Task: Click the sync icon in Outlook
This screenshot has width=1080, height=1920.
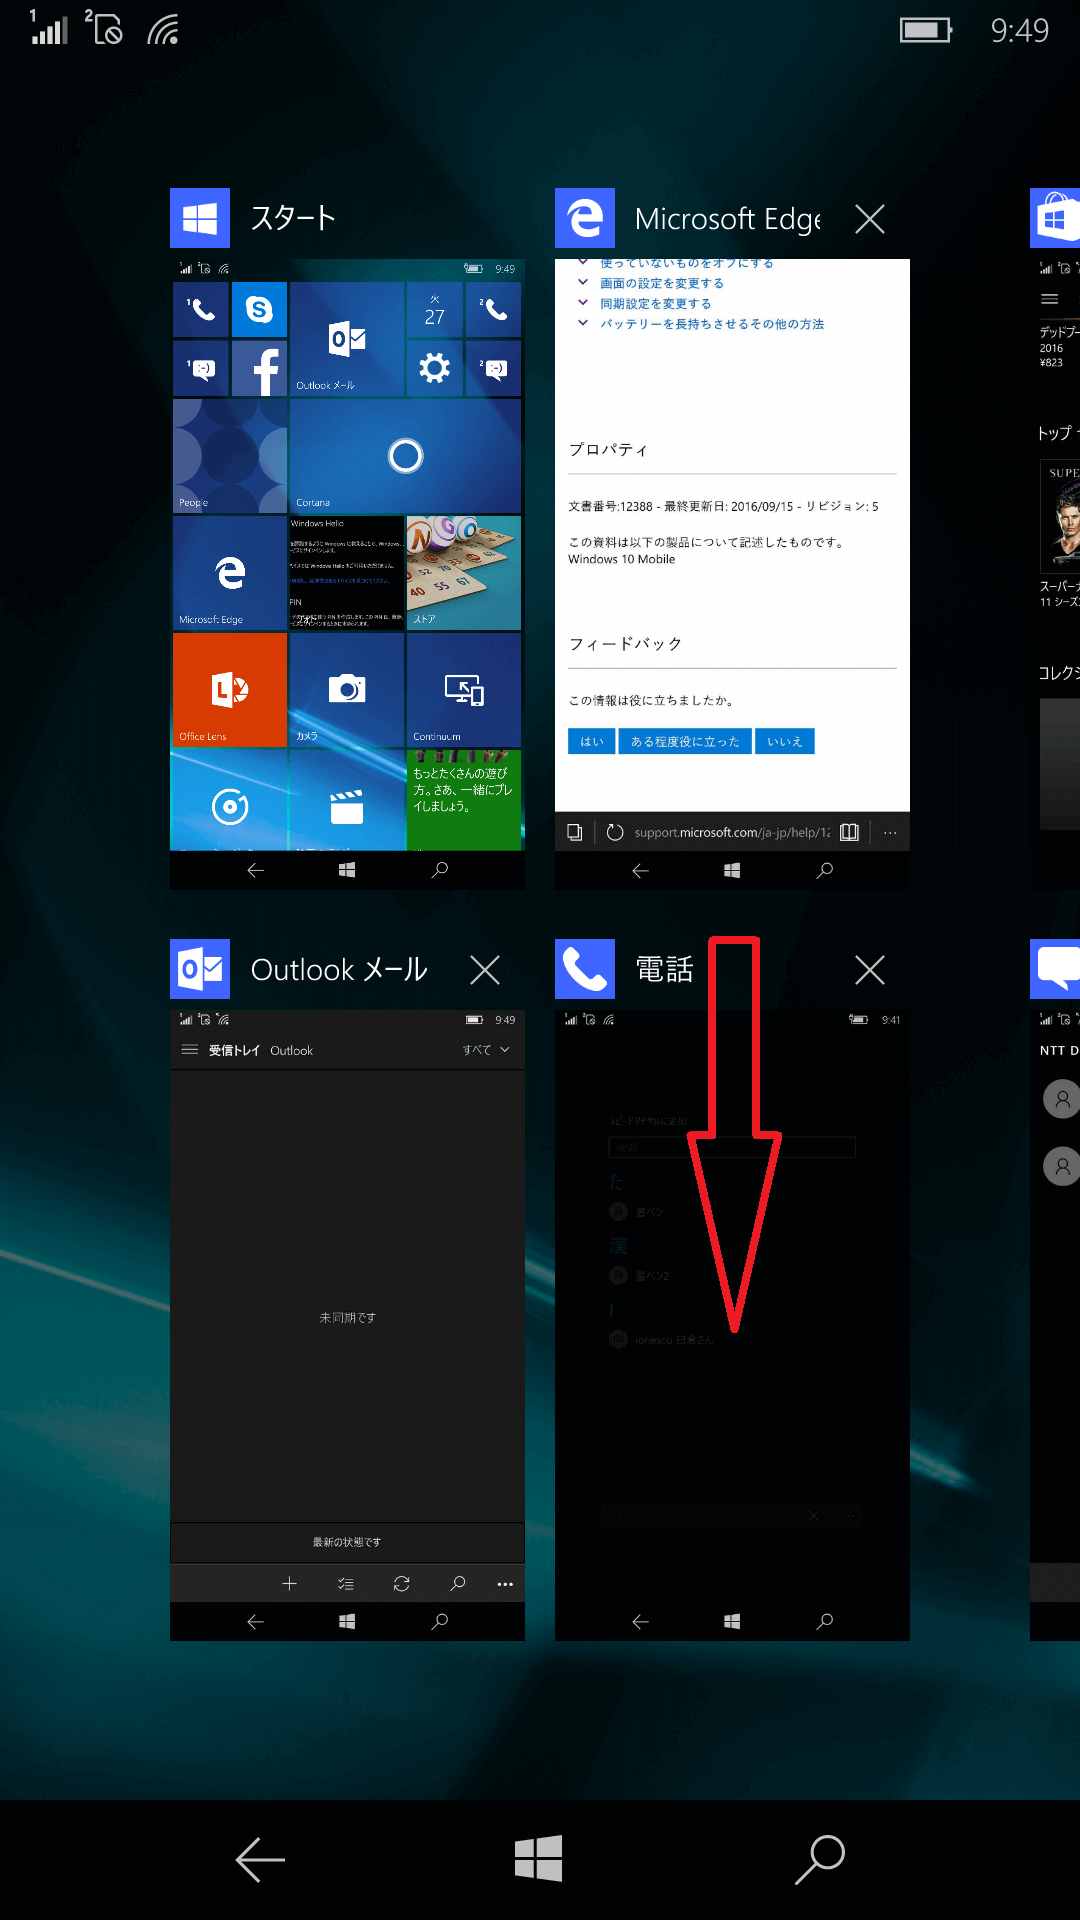Action: click(402, 1584)
